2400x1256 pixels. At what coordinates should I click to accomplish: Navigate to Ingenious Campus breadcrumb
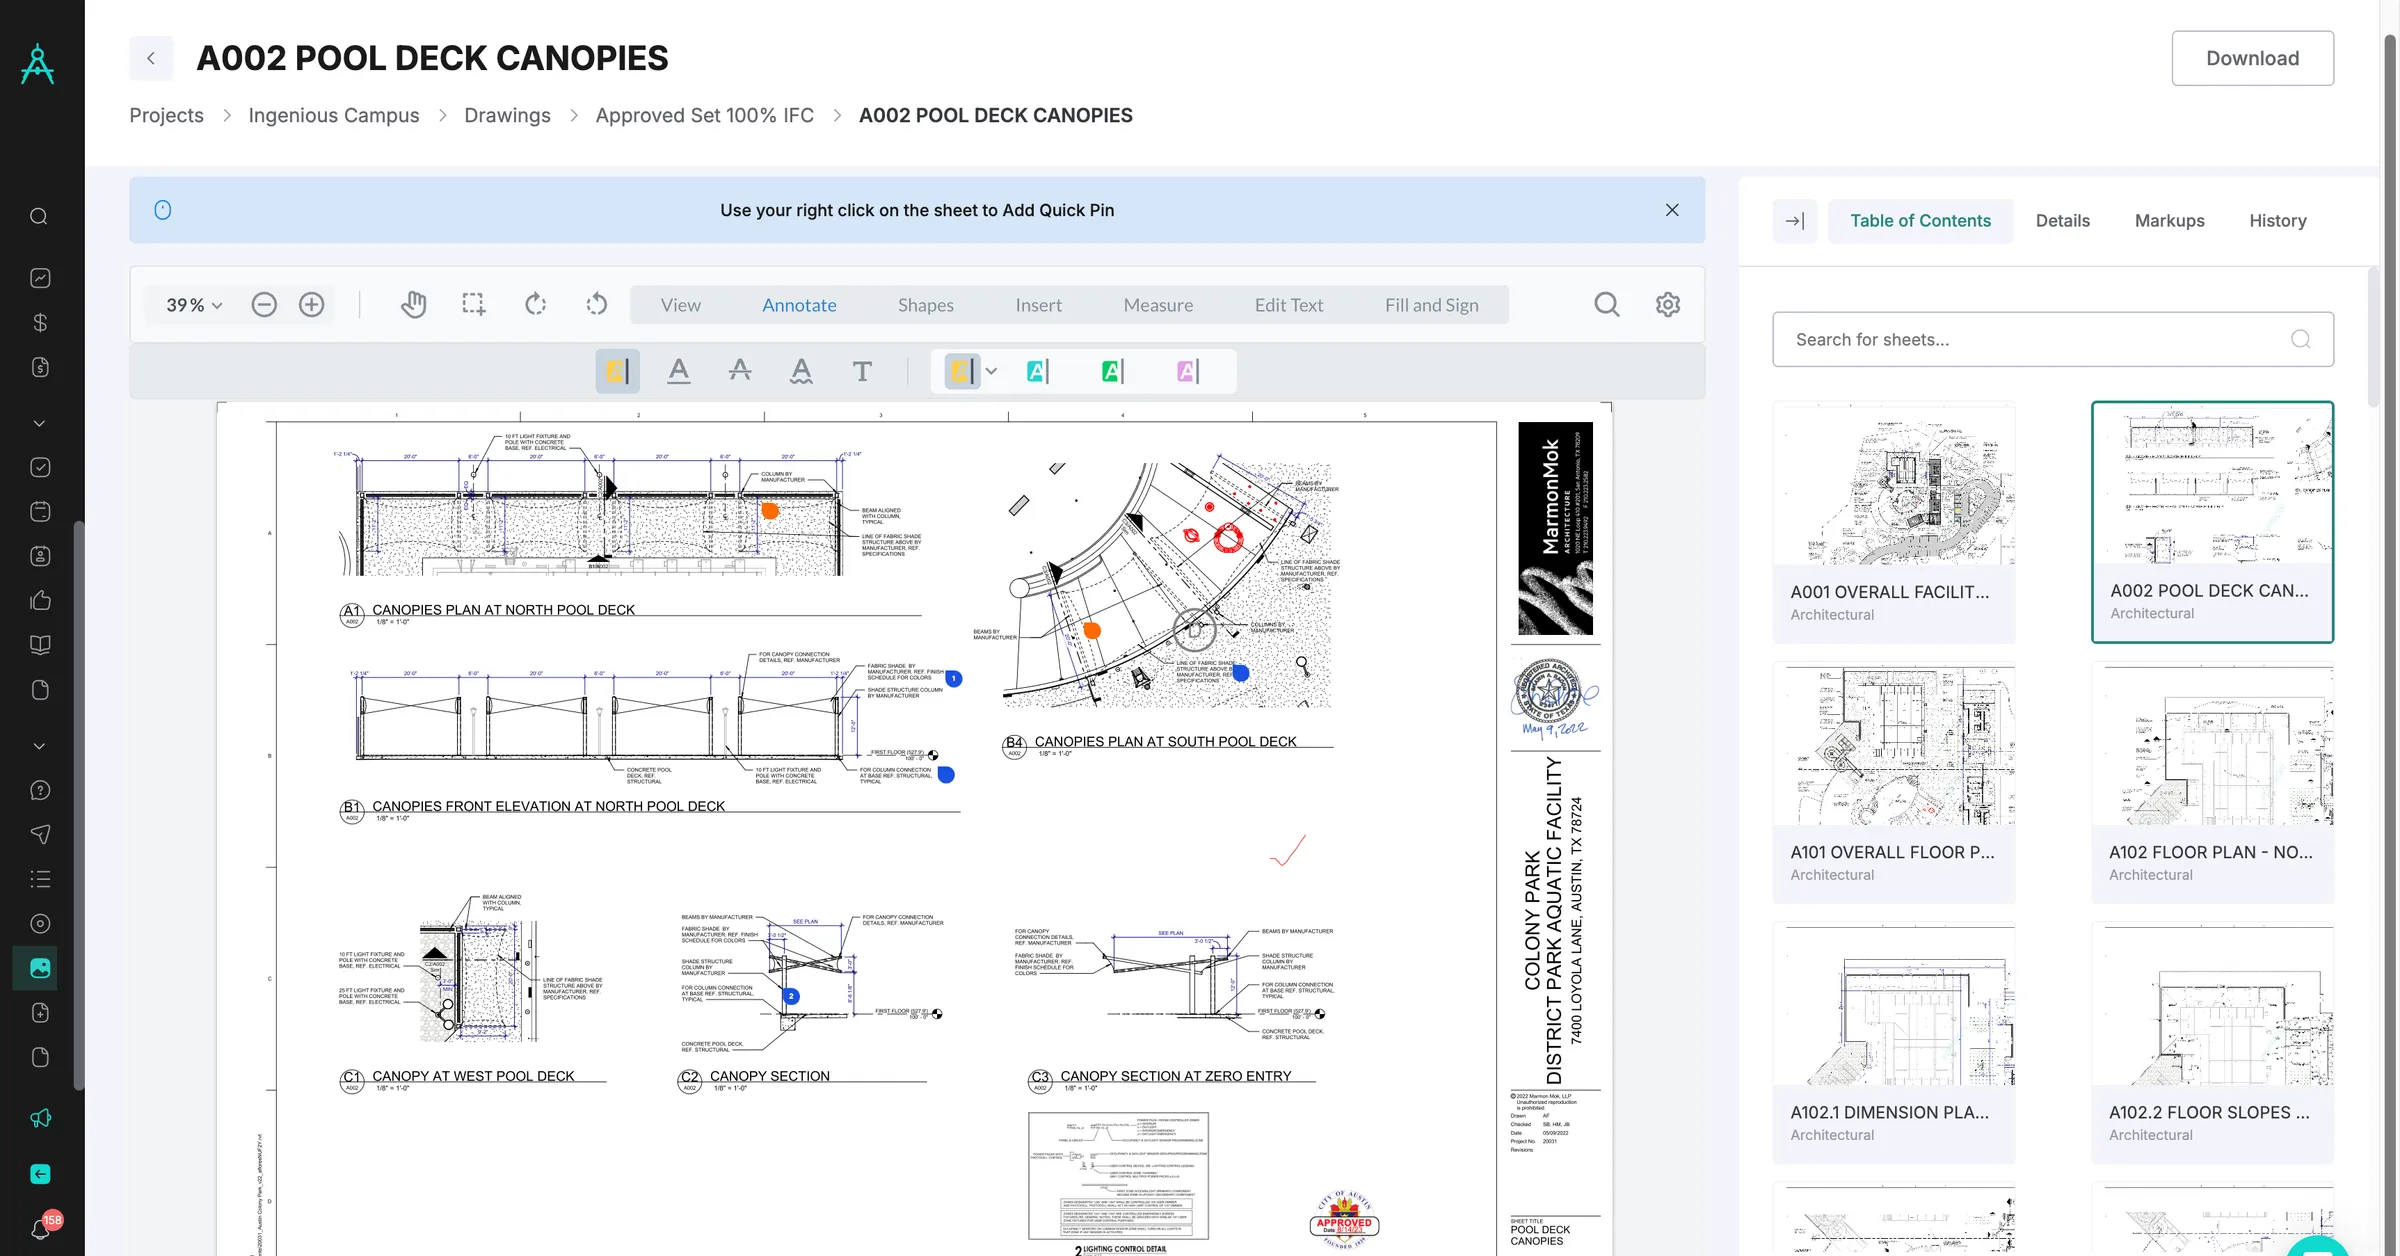[334, 115]
